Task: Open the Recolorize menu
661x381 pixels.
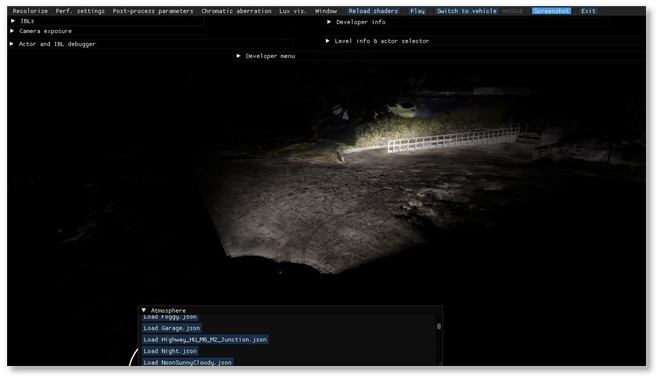Action: tap(30, 11)
